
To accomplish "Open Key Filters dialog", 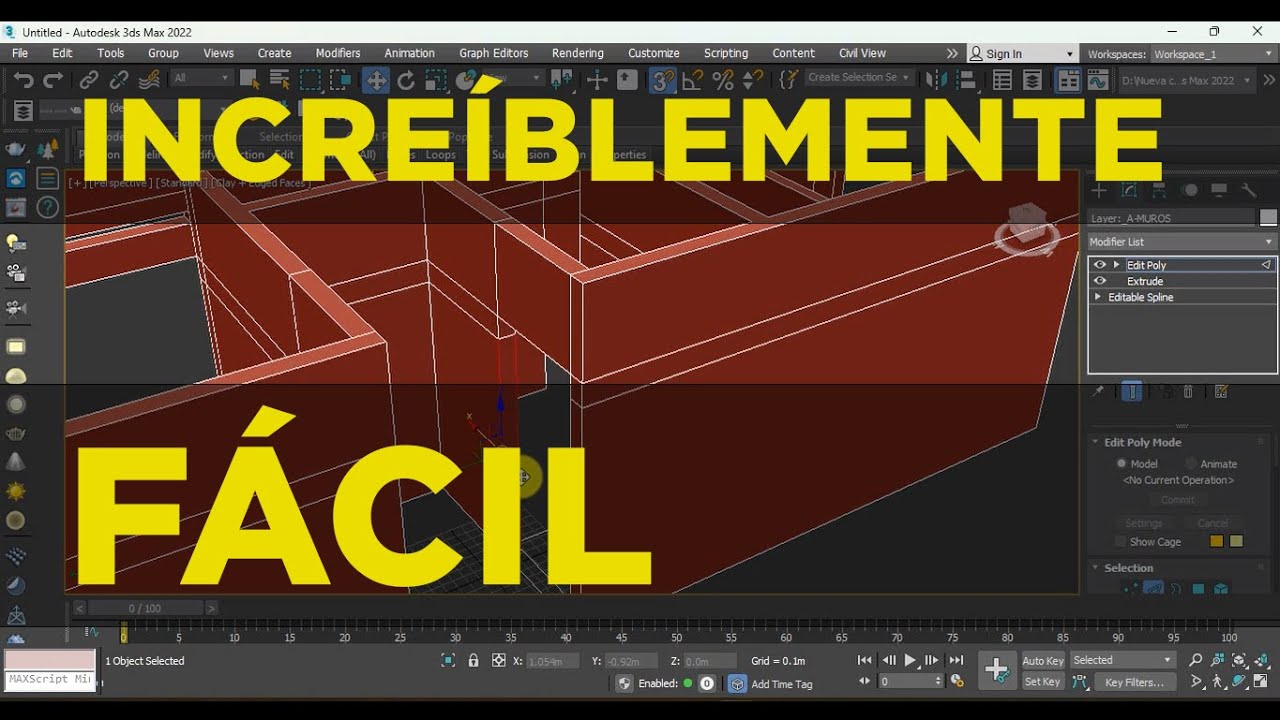I will [x=1134, y=682].
